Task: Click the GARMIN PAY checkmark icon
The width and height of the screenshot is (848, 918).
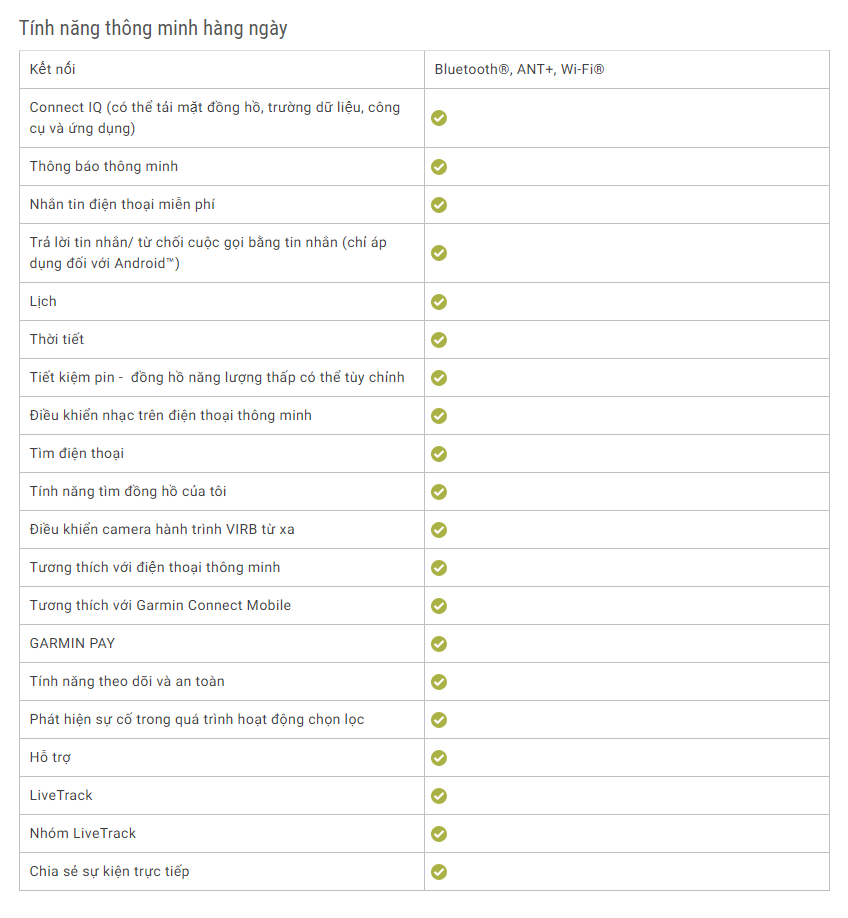Action: [439, 644]
